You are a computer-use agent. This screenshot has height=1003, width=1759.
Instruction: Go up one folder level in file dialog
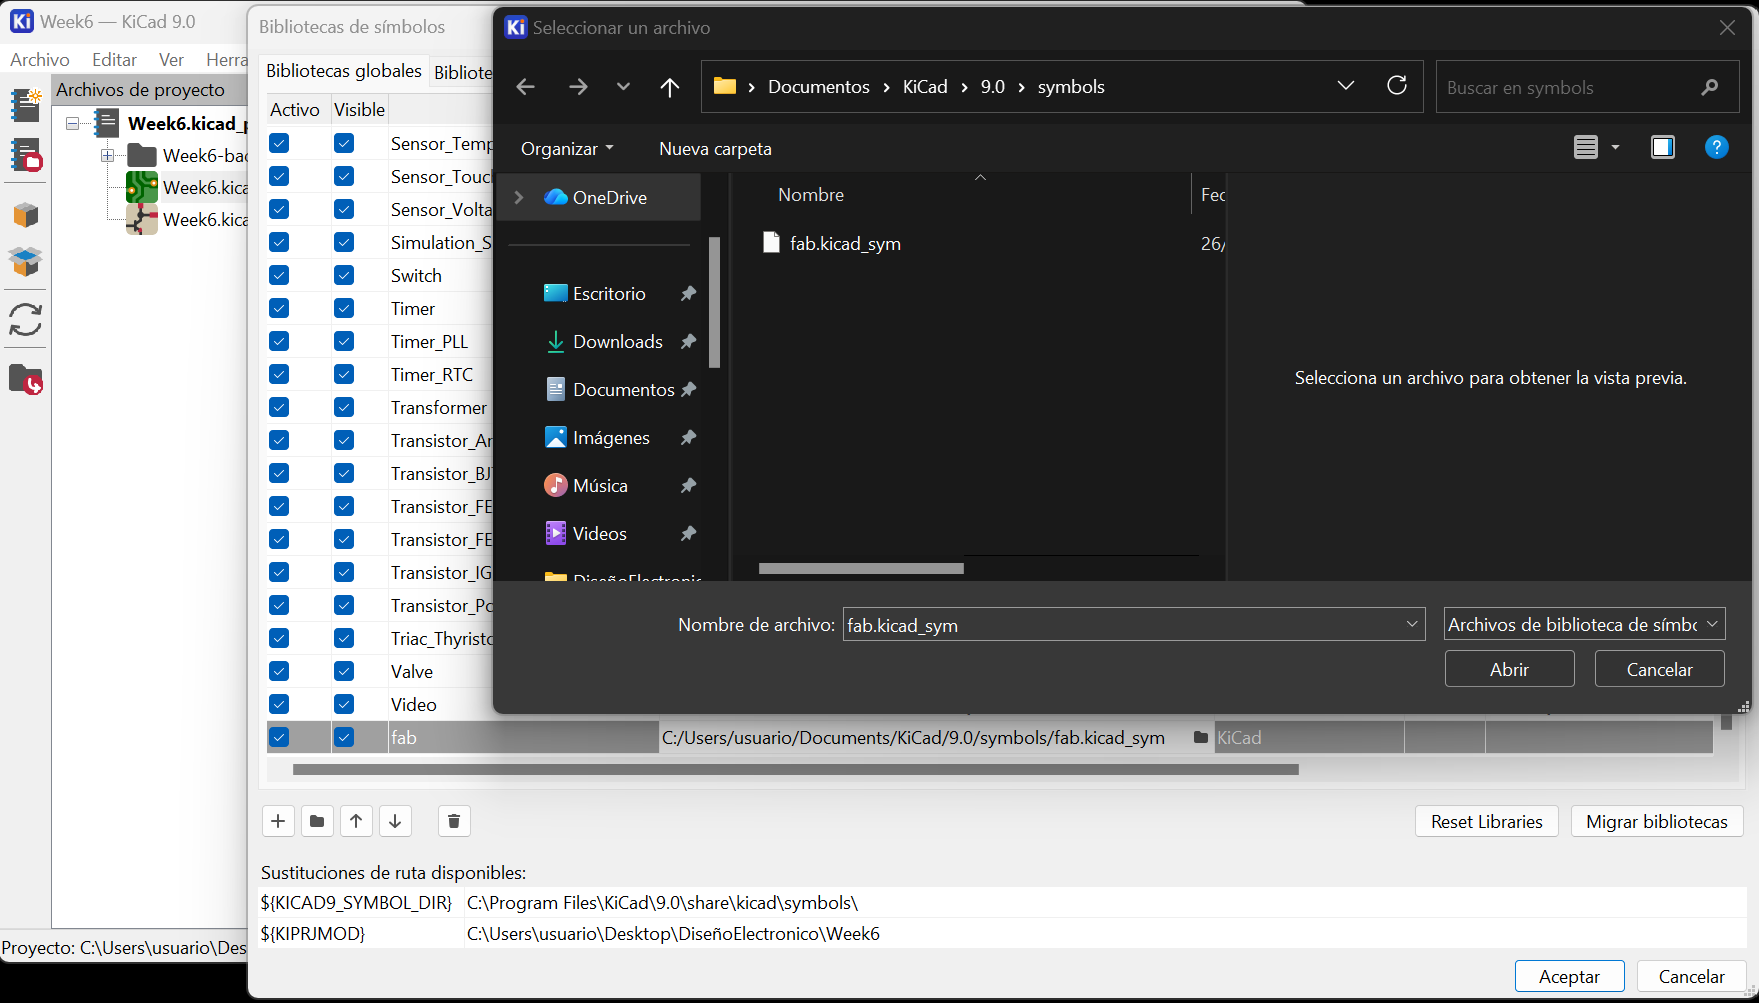tap(670, 87)
